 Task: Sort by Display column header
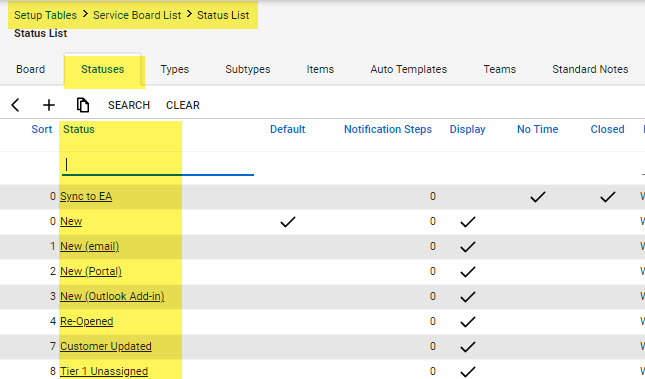tap(467, 129)
